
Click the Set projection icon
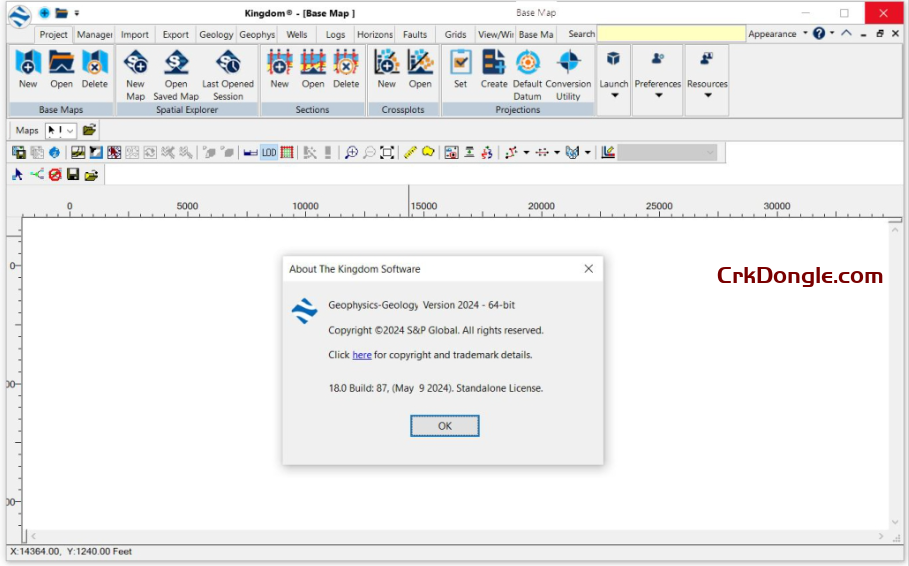point(460,68)
